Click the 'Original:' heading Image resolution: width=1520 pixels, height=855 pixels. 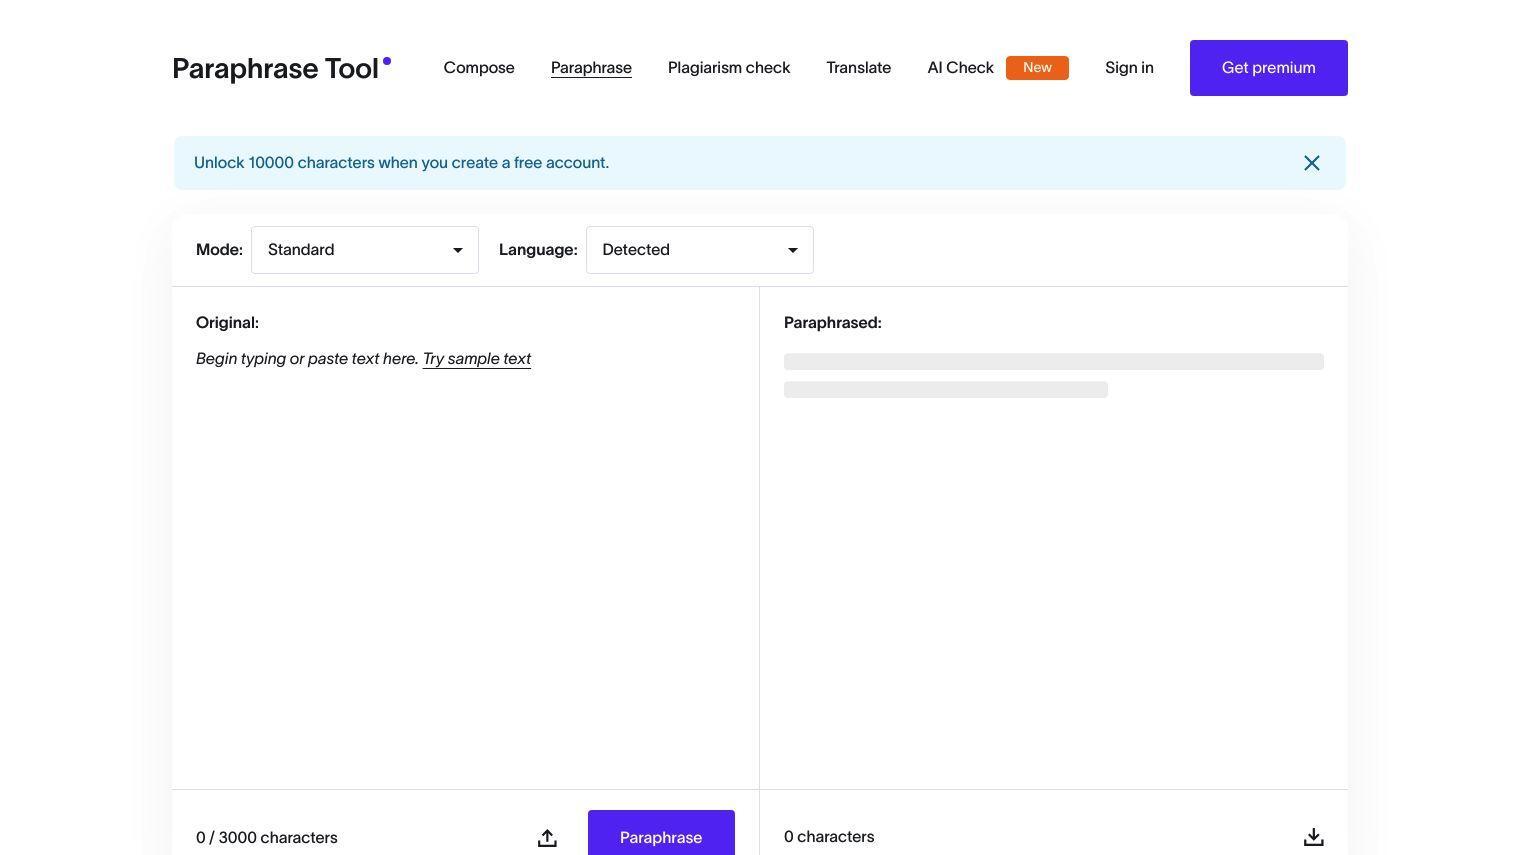point(227,323)
